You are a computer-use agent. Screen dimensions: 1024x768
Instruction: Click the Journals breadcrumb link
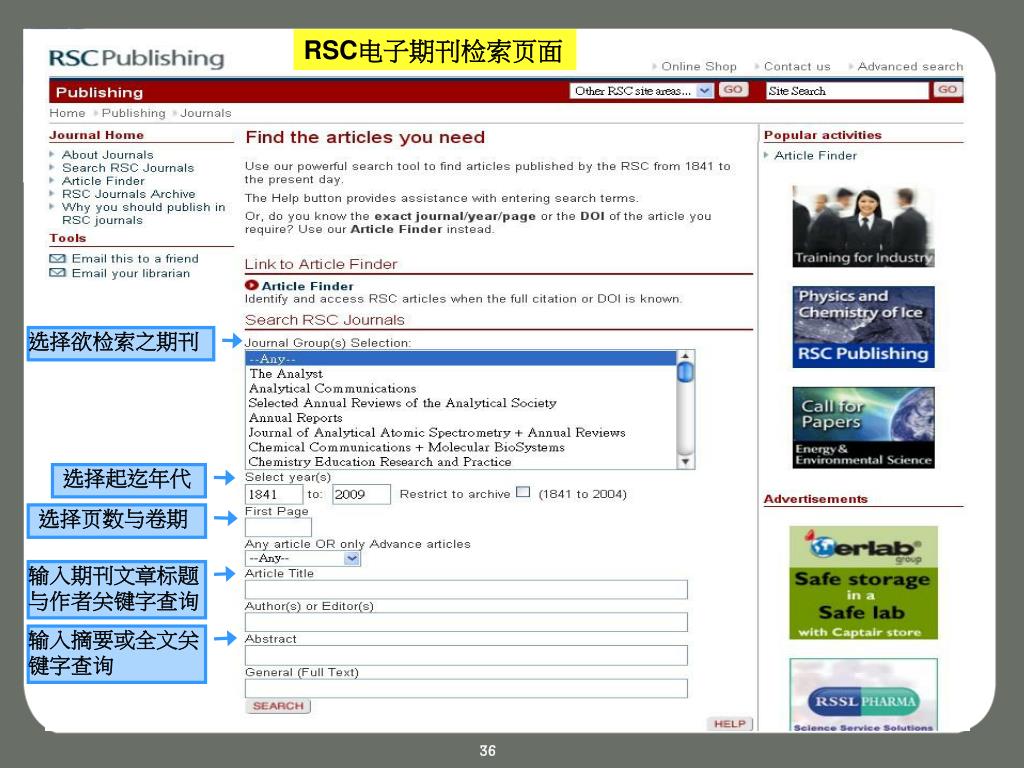[206, 113]
